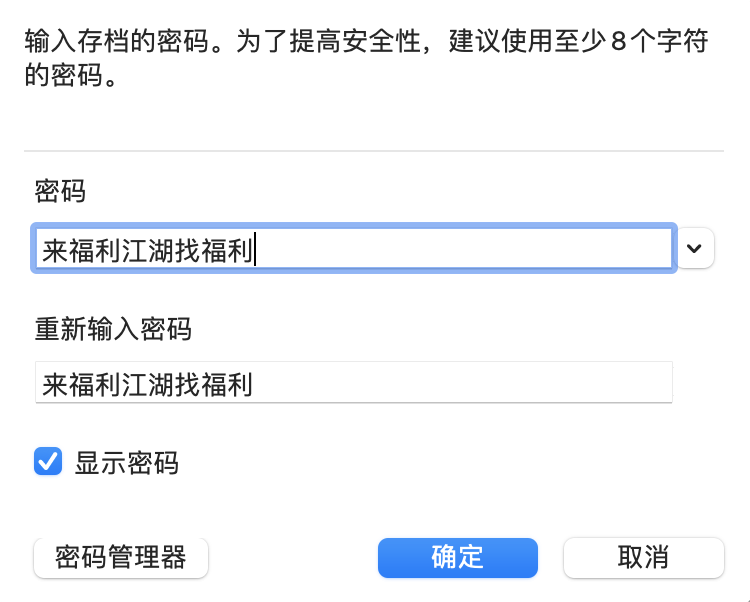Confirm with the blue 确定 button

click(457, 557)
